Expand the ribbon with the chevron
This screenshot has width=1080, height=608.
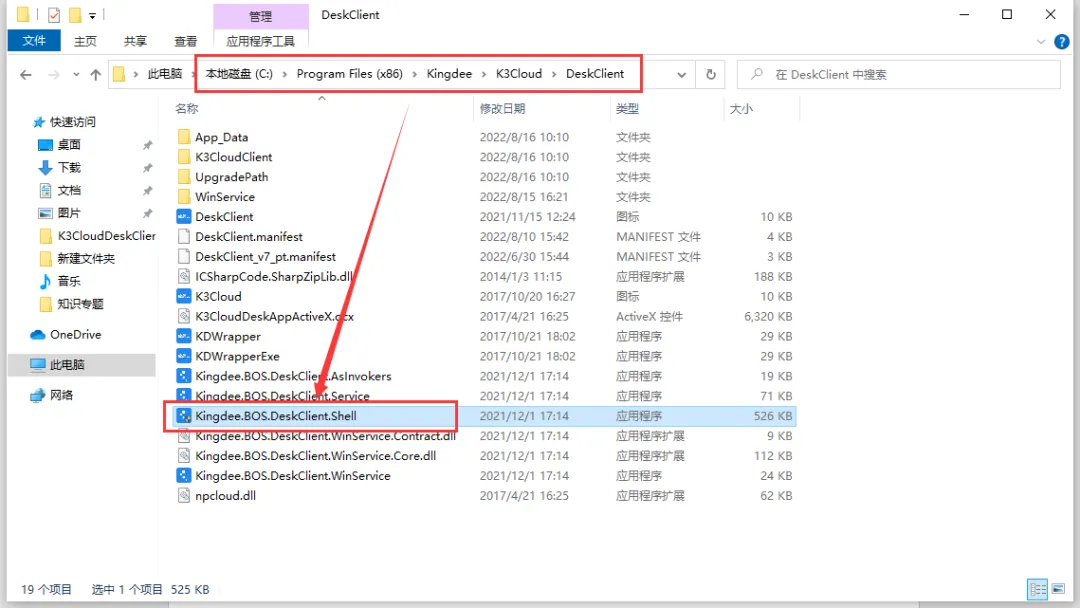tap(1041, 42)
